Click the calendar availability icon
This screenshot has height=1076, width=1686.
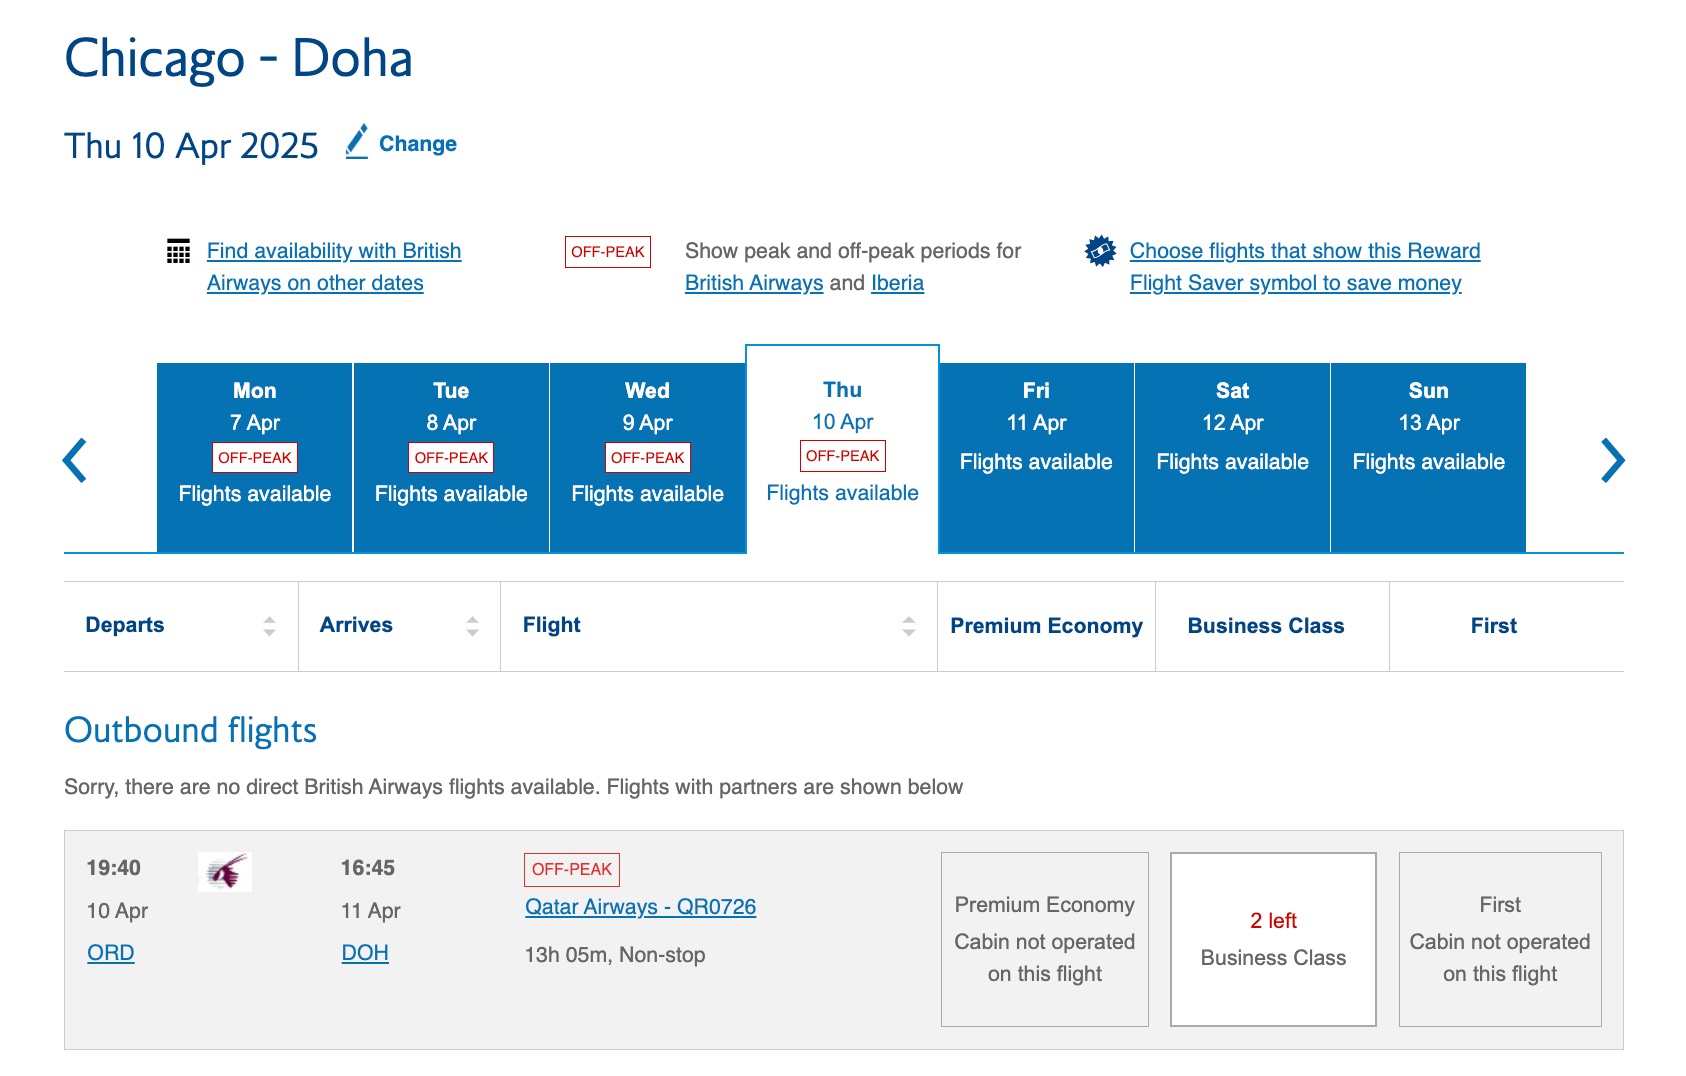pos(178,253)
